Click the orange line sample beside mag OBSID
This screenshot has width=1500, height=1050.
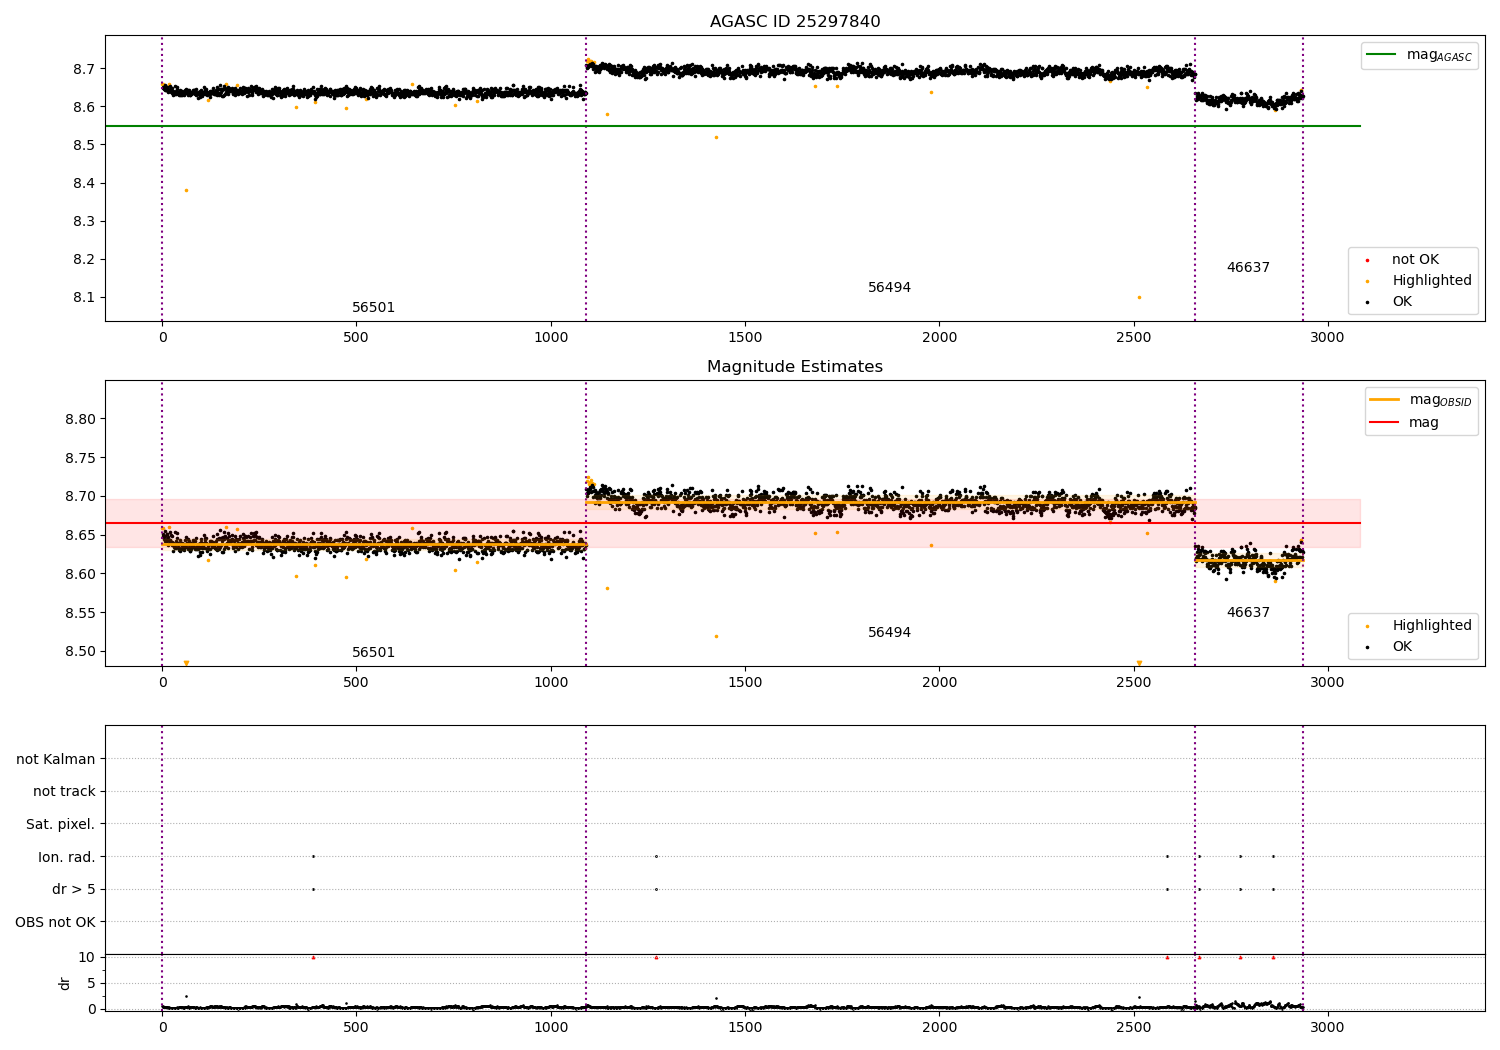pos(1385,400)
